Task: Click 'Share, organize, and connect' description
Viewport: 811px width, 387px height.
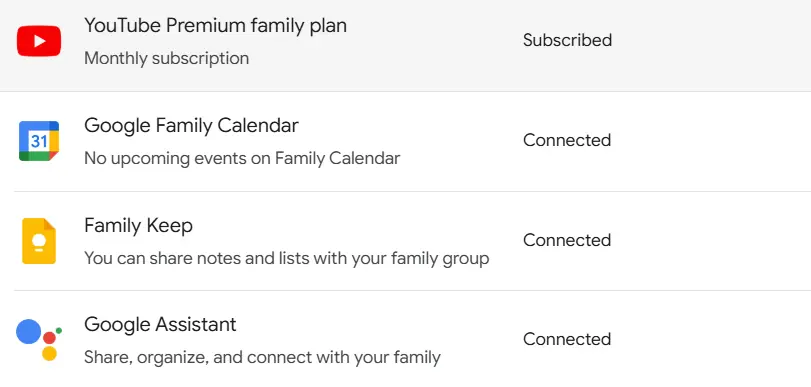Action: point(262,357)
